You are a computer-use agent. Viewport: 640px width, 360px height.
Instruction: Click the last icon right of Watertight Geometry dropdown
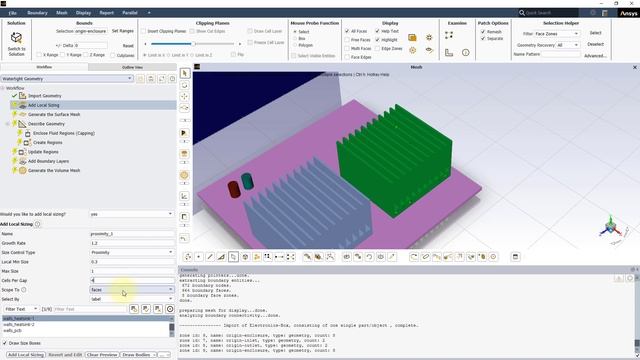click(172, 78)
